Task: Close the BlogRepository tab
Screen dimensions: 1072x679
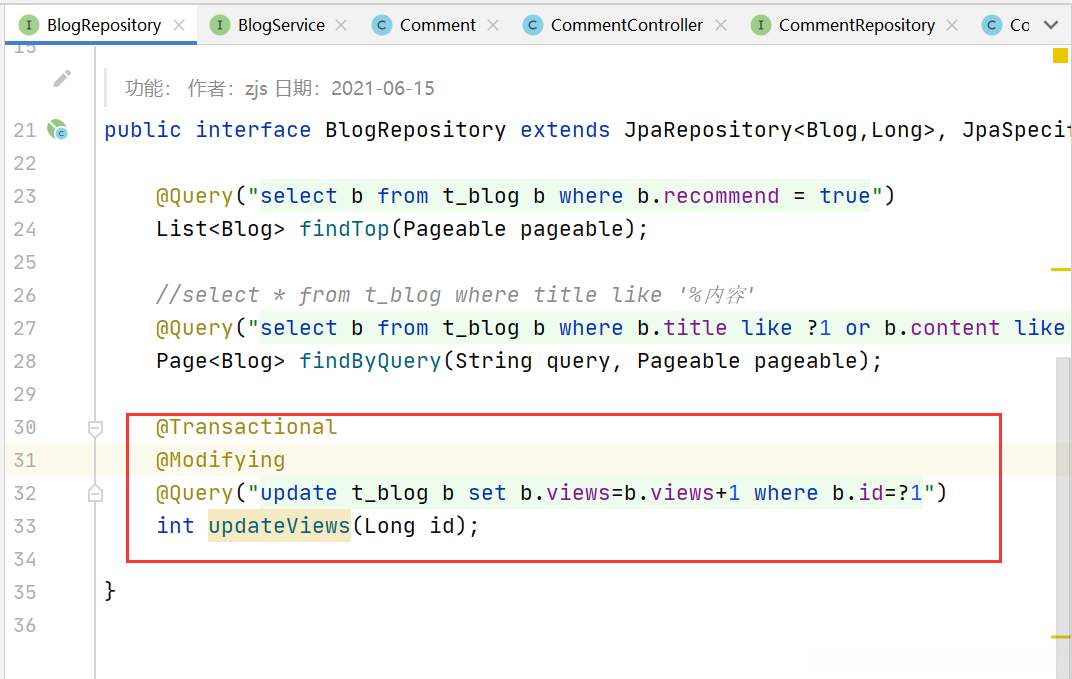Action: click(179, 25)
